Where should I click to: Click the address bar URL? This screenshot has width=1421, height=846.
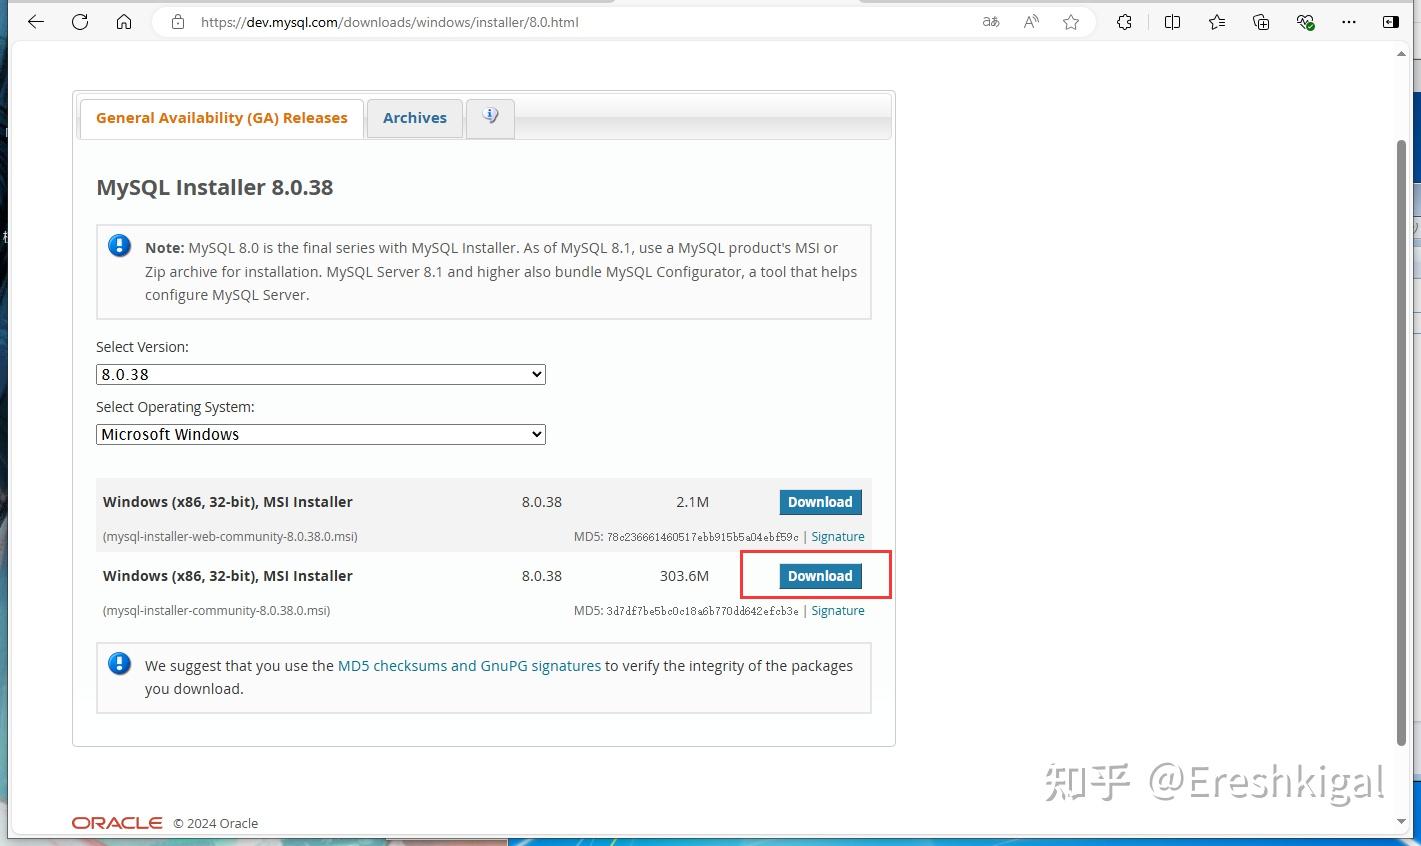click(x=389, y=22)
